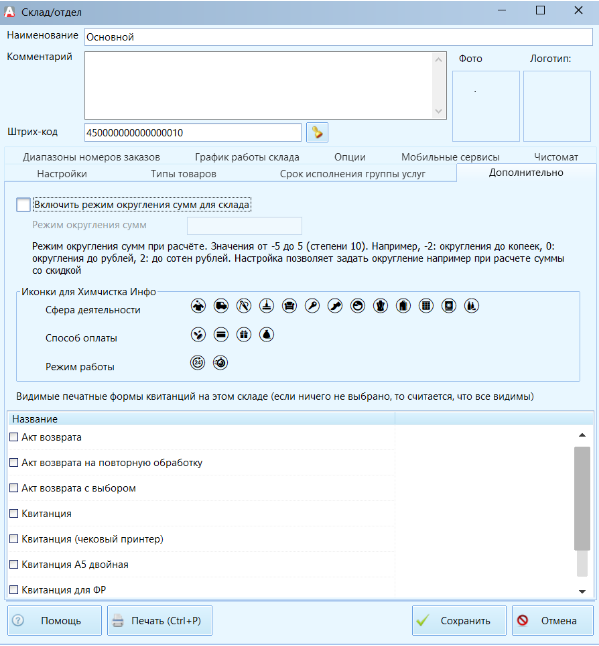
Task: Switch to the Мобильные сервисы tab
Action: tap(450, 157)
